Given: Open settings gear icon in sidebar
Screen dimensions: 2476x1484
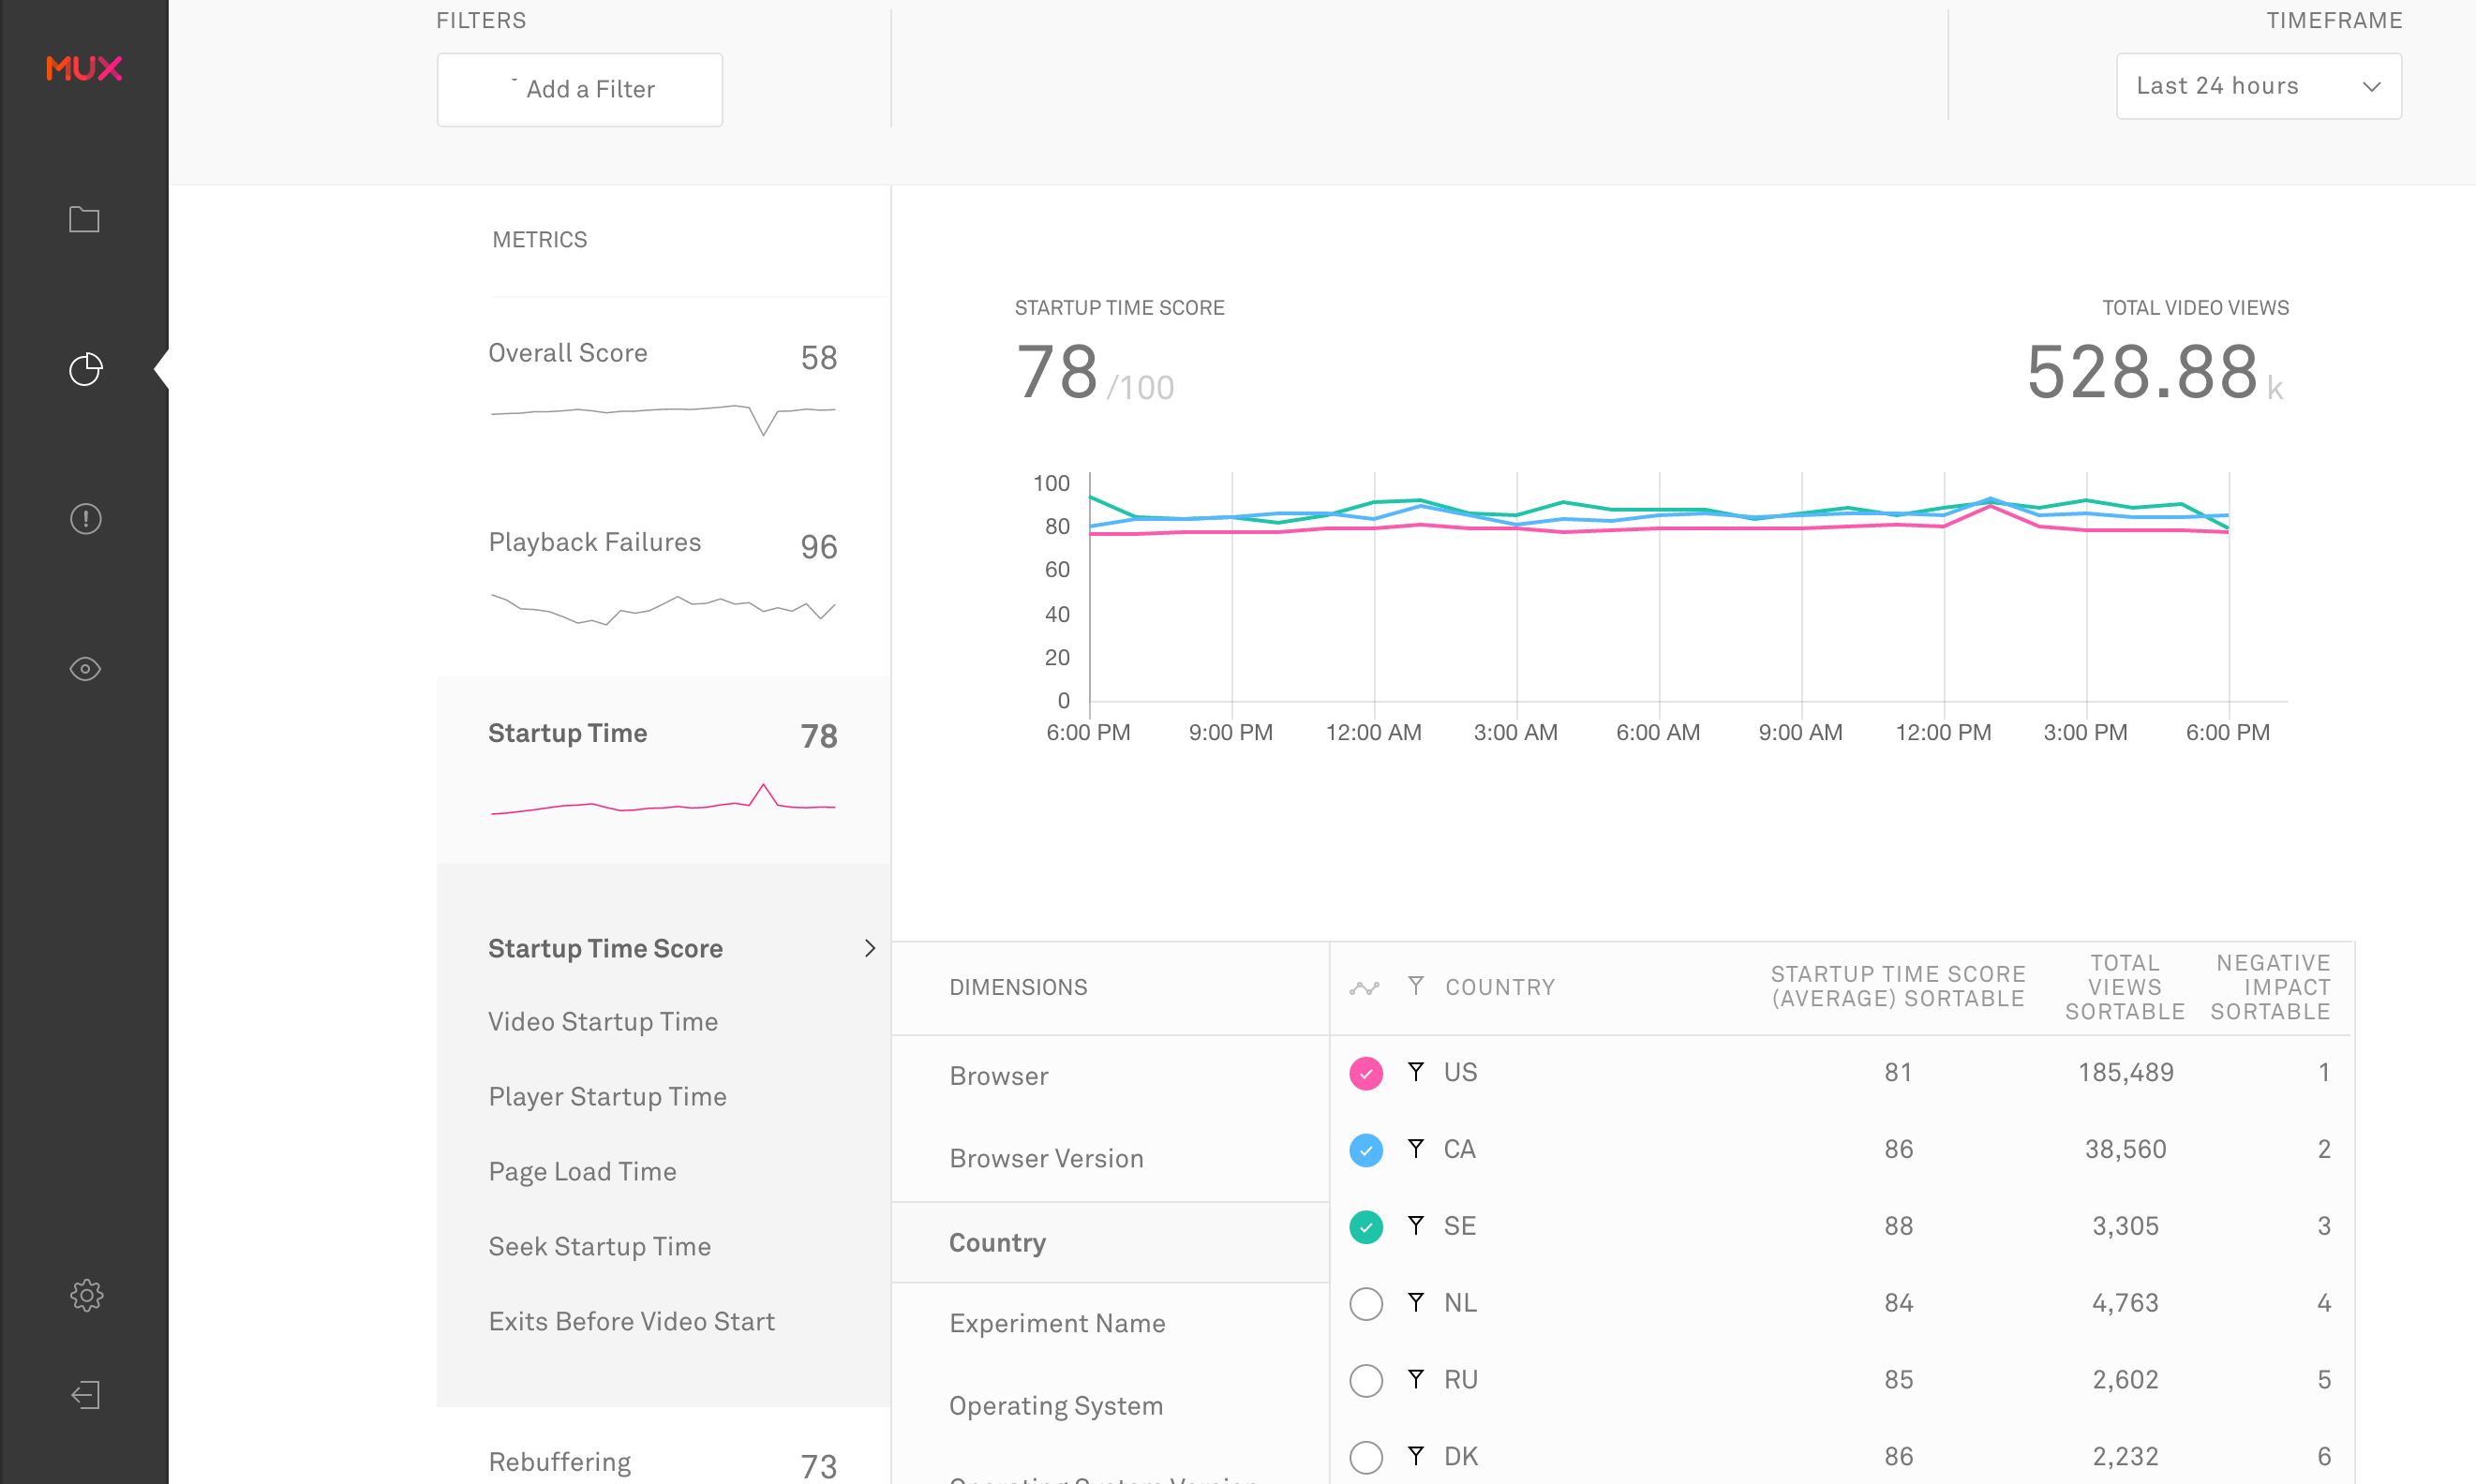Looking at the screenshot, I should coord(86,1295).
